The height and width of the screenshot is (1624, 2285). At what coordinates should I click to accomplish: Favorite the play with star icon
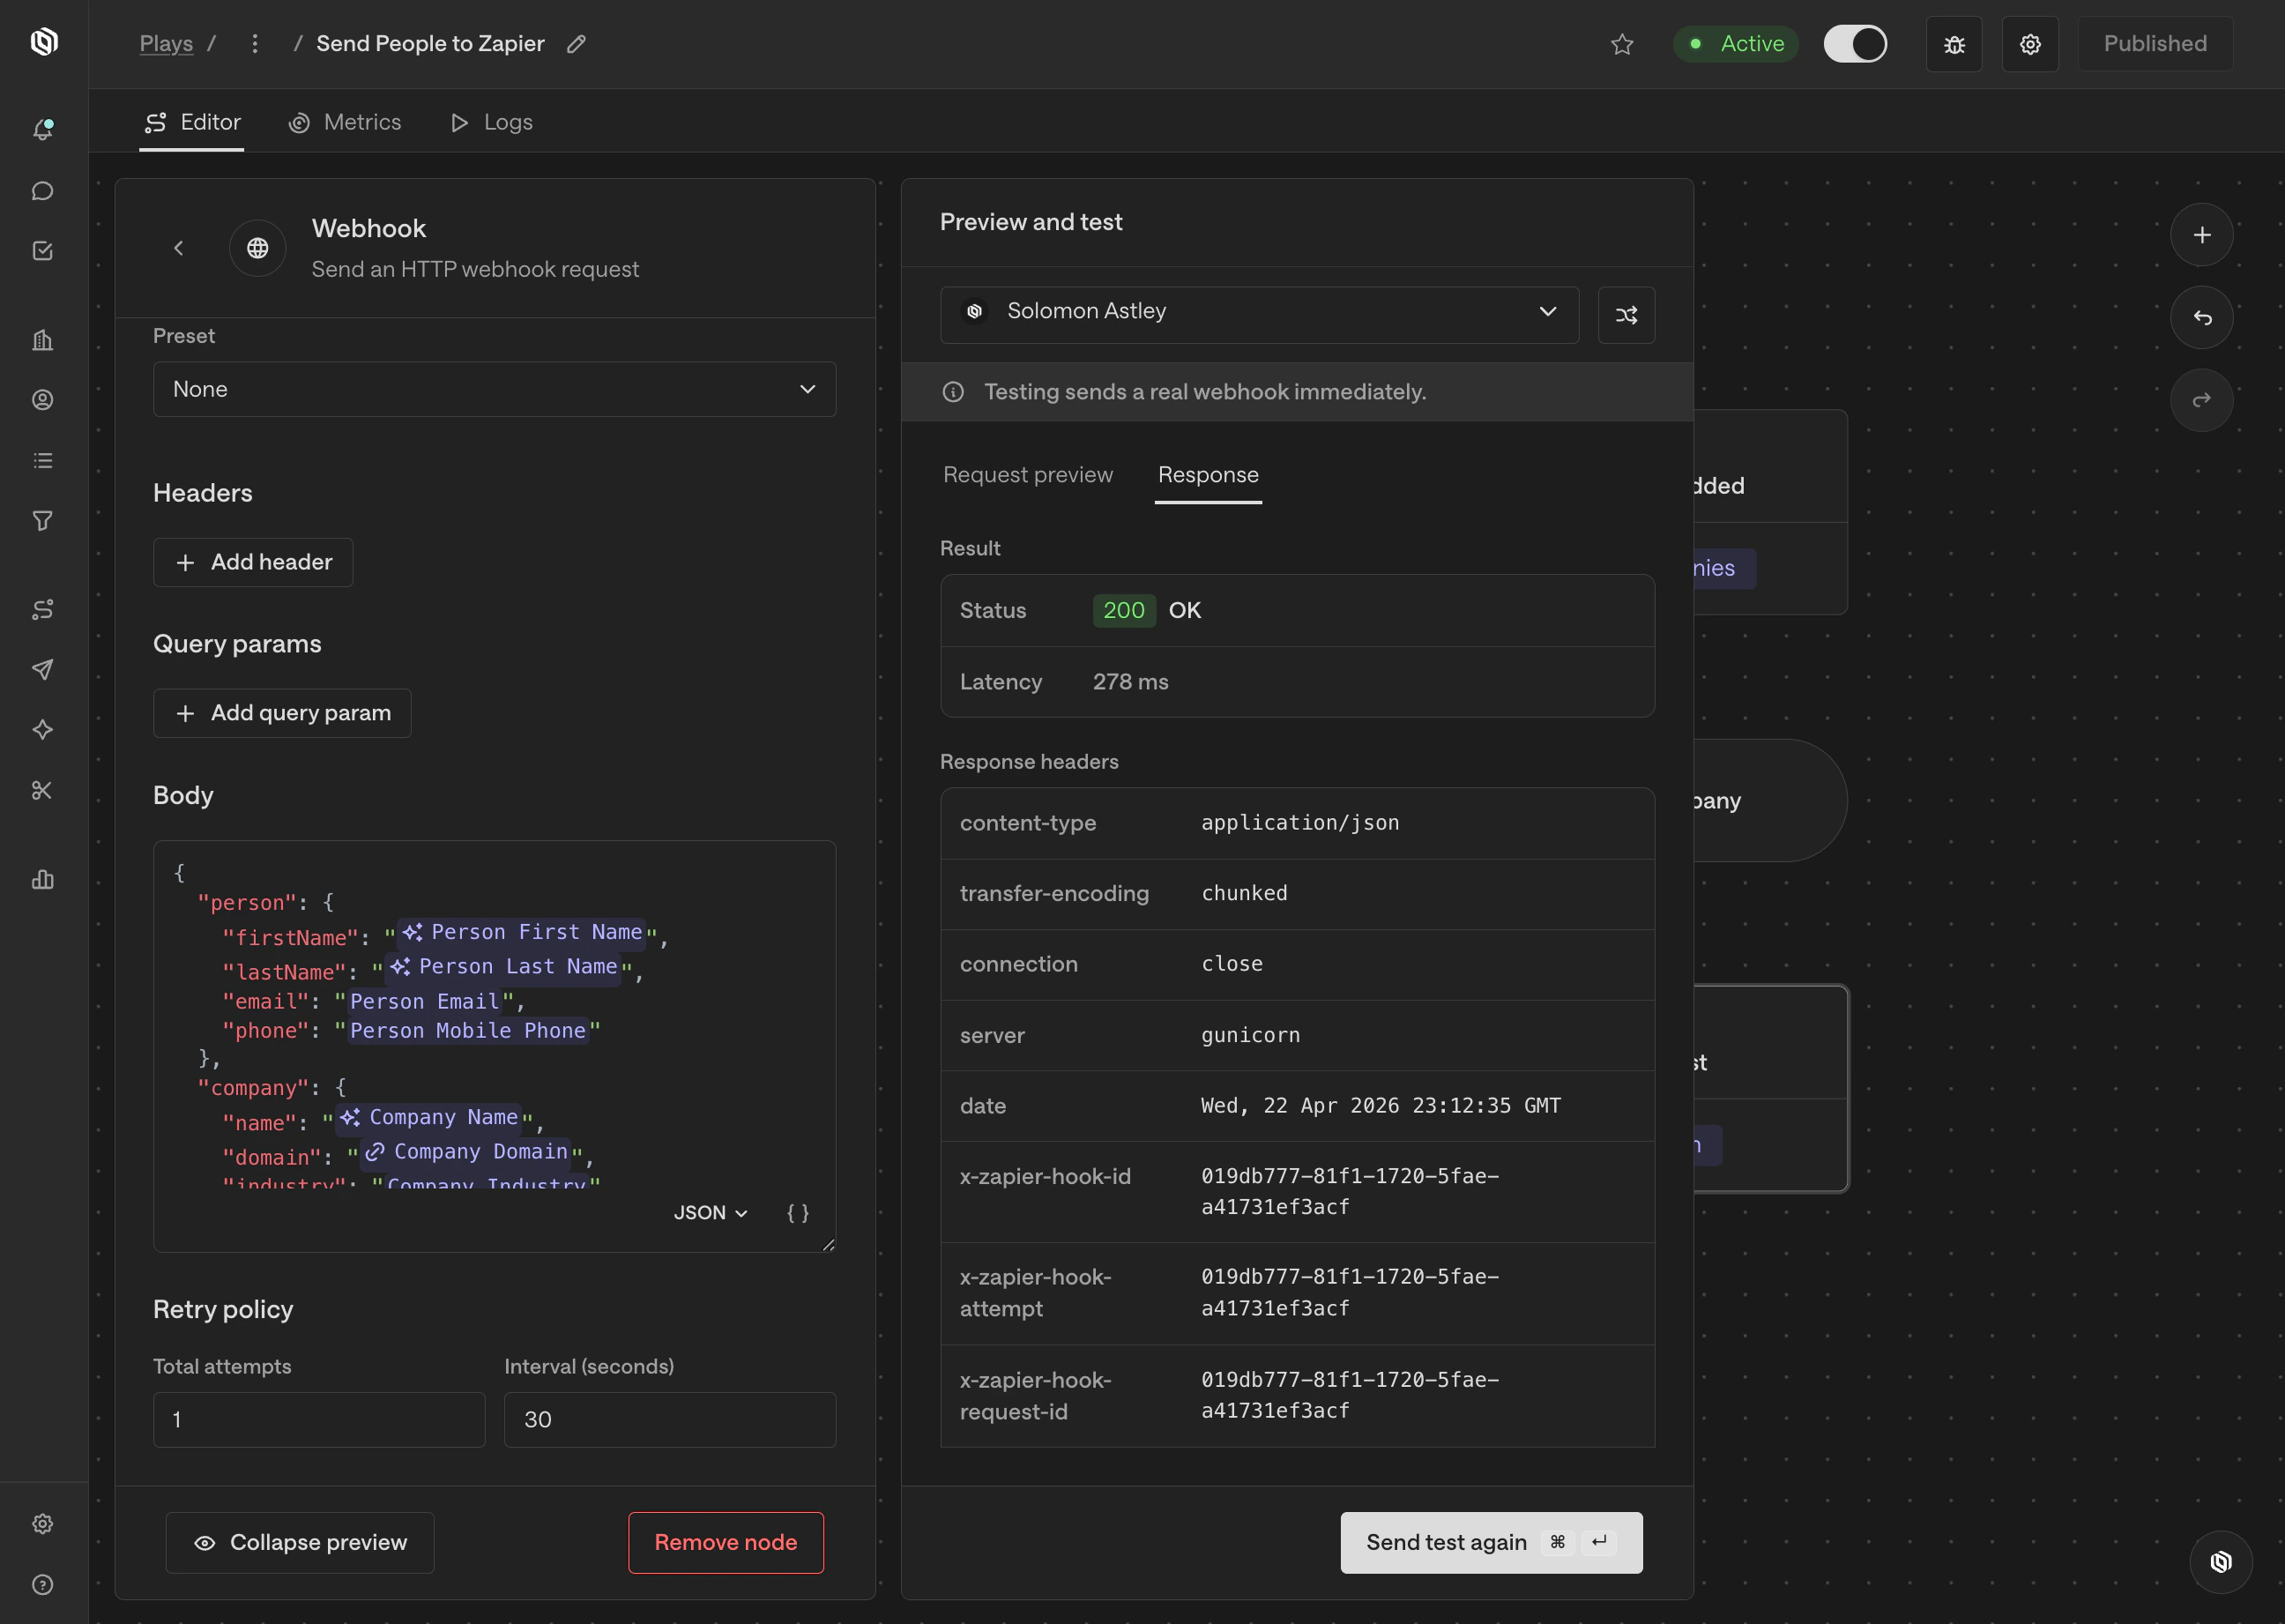coord(1621,45)
